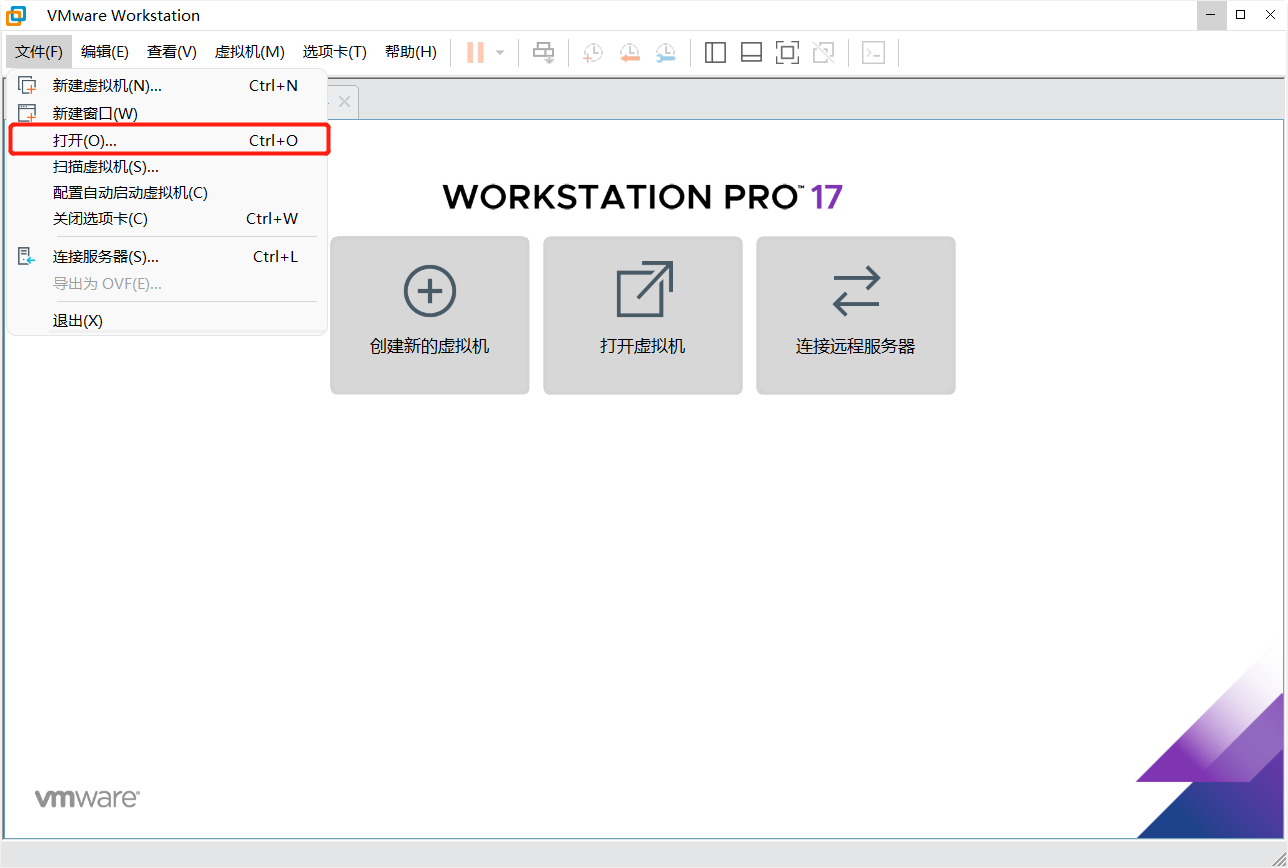Open the 编辑(E) menu

105,52
